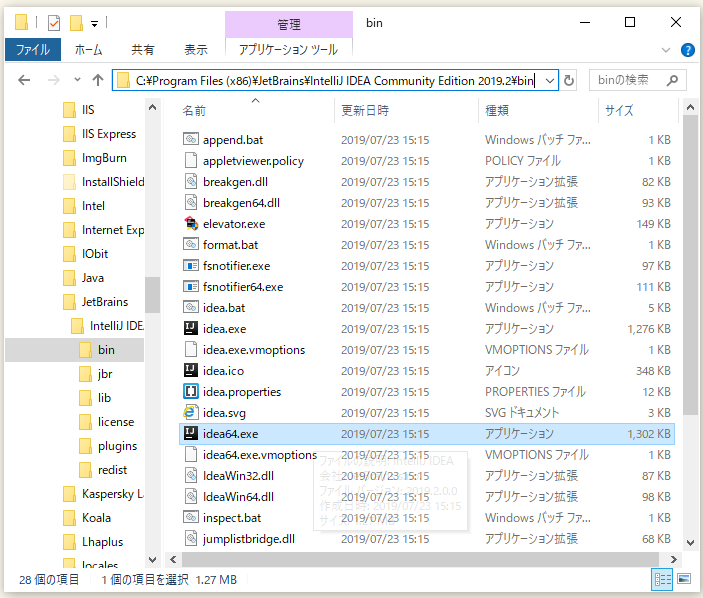Click the idea64.exe application icon

coord(191,433)
